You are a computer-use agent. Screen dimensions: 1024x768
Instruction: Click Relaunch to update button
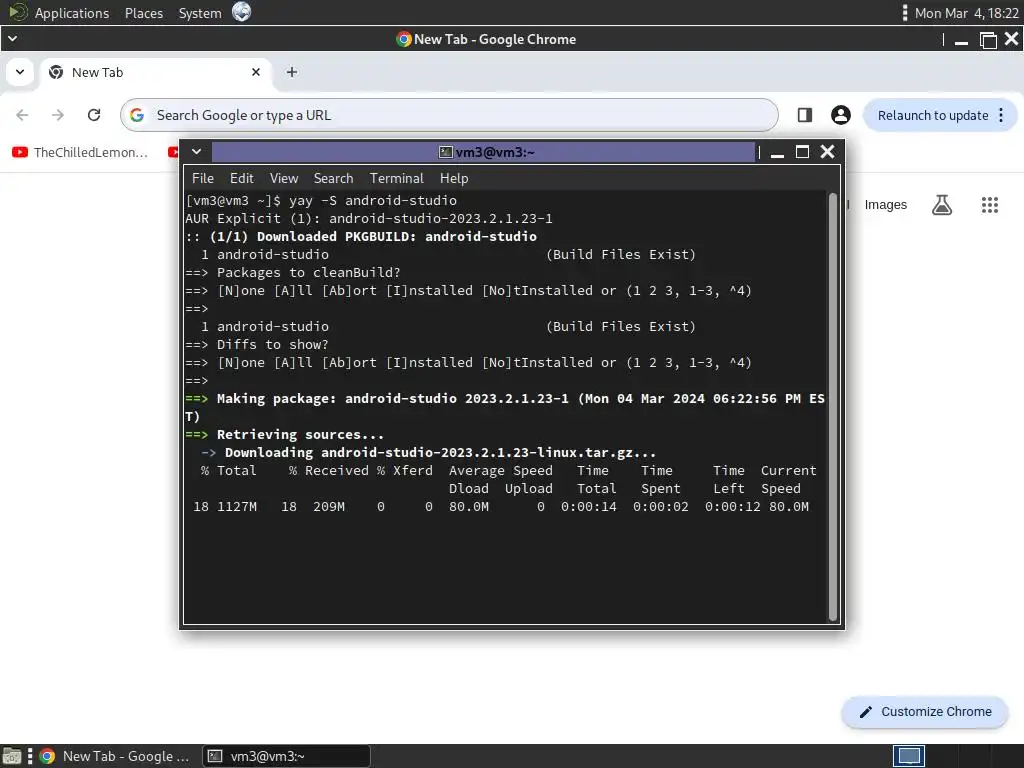coord(933,116)
